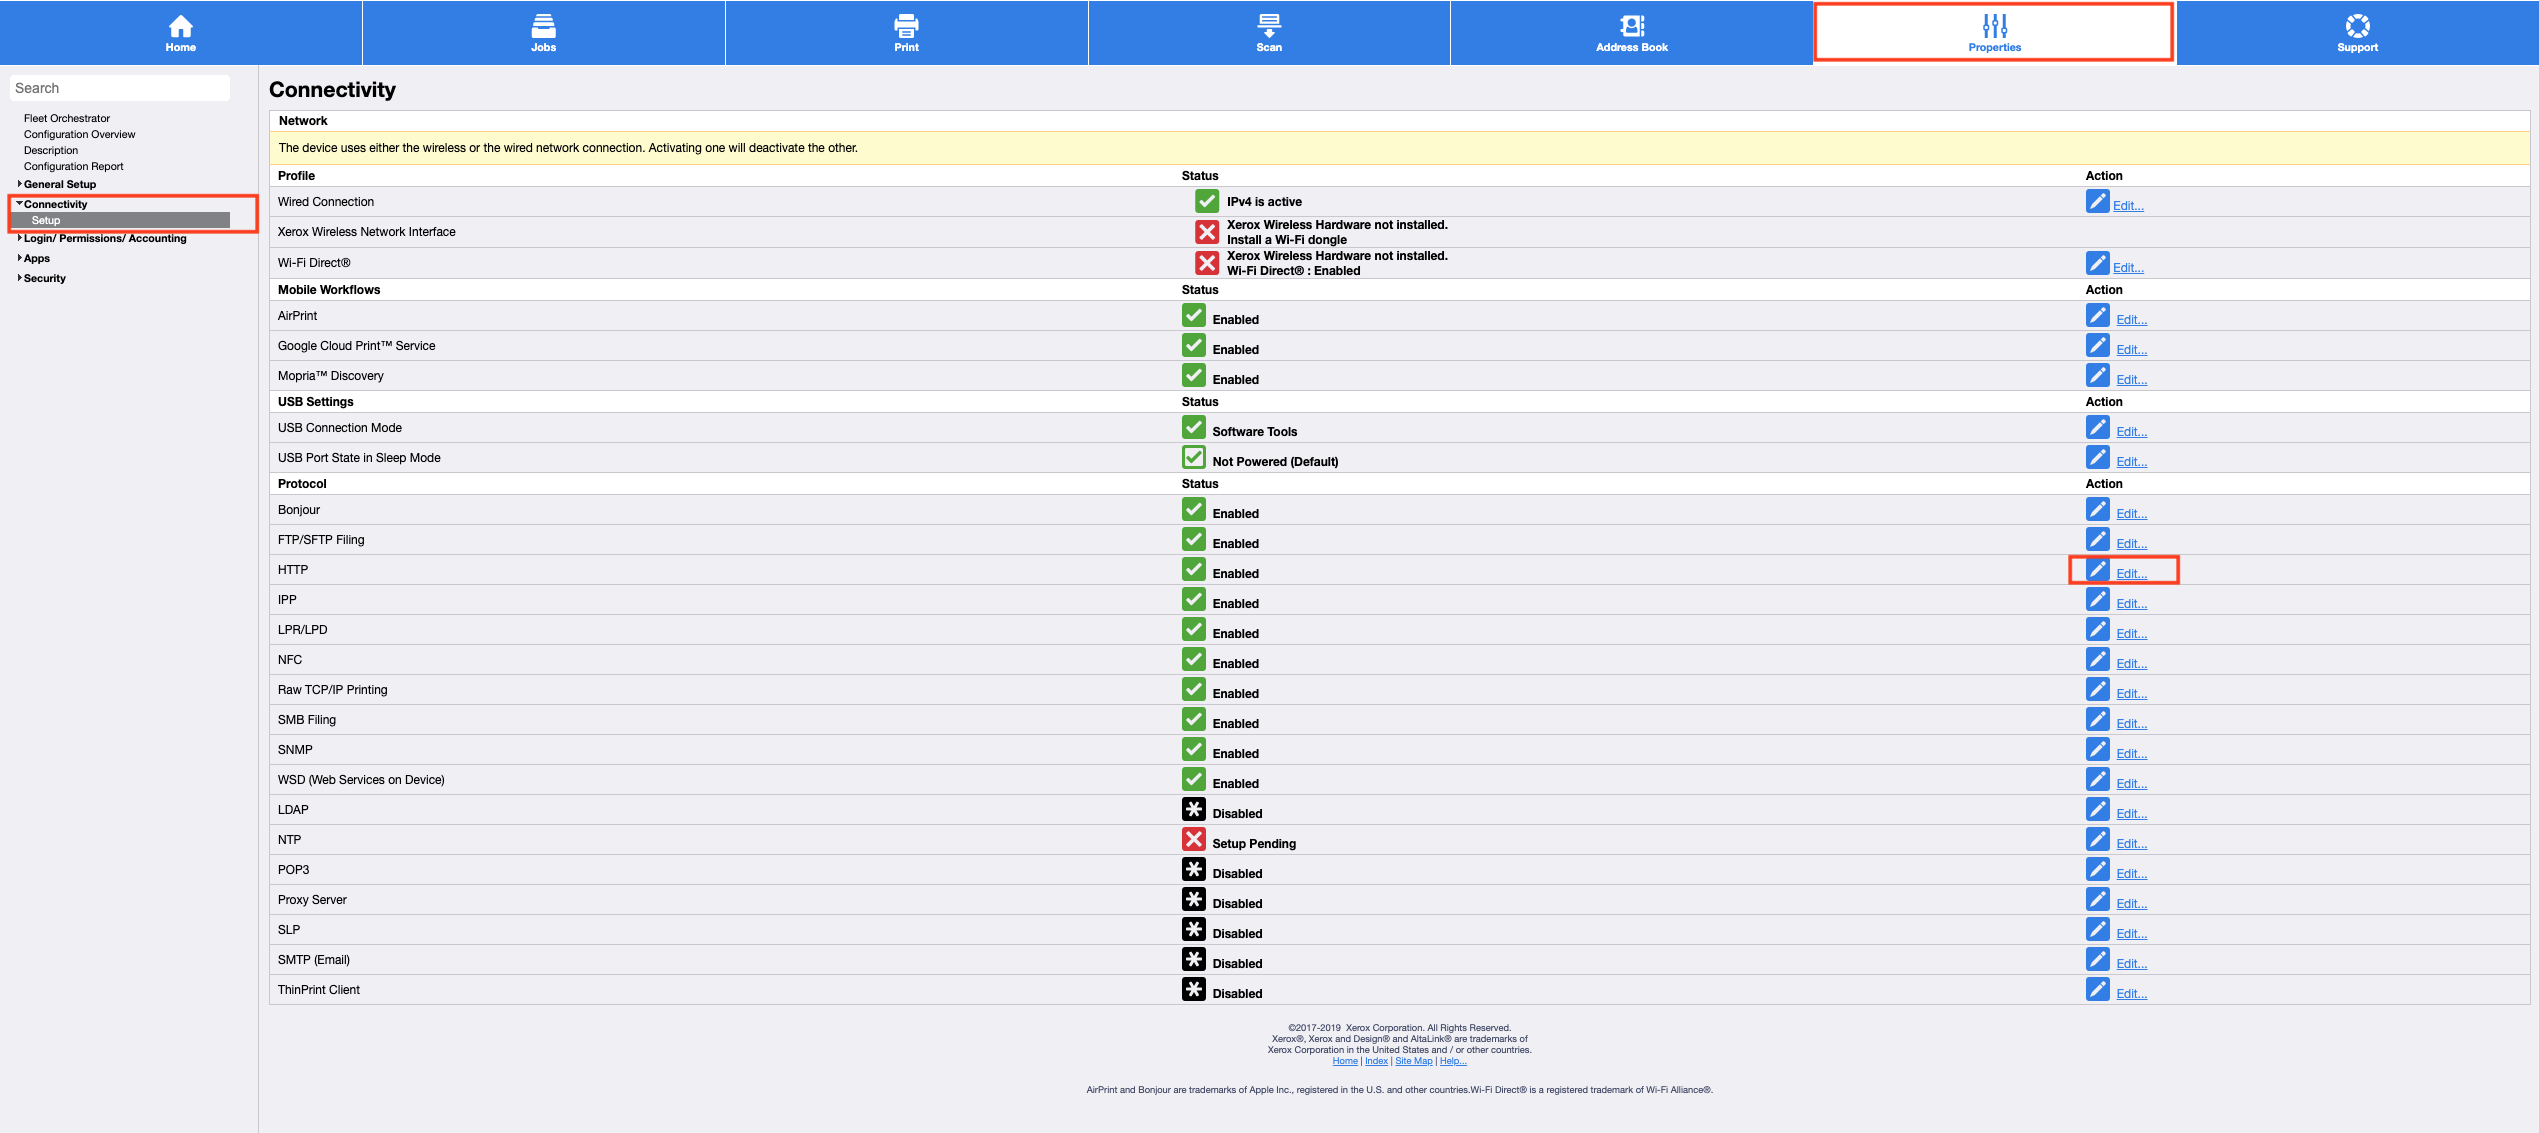Open Configuration Report in sidebar

[74, 166]
